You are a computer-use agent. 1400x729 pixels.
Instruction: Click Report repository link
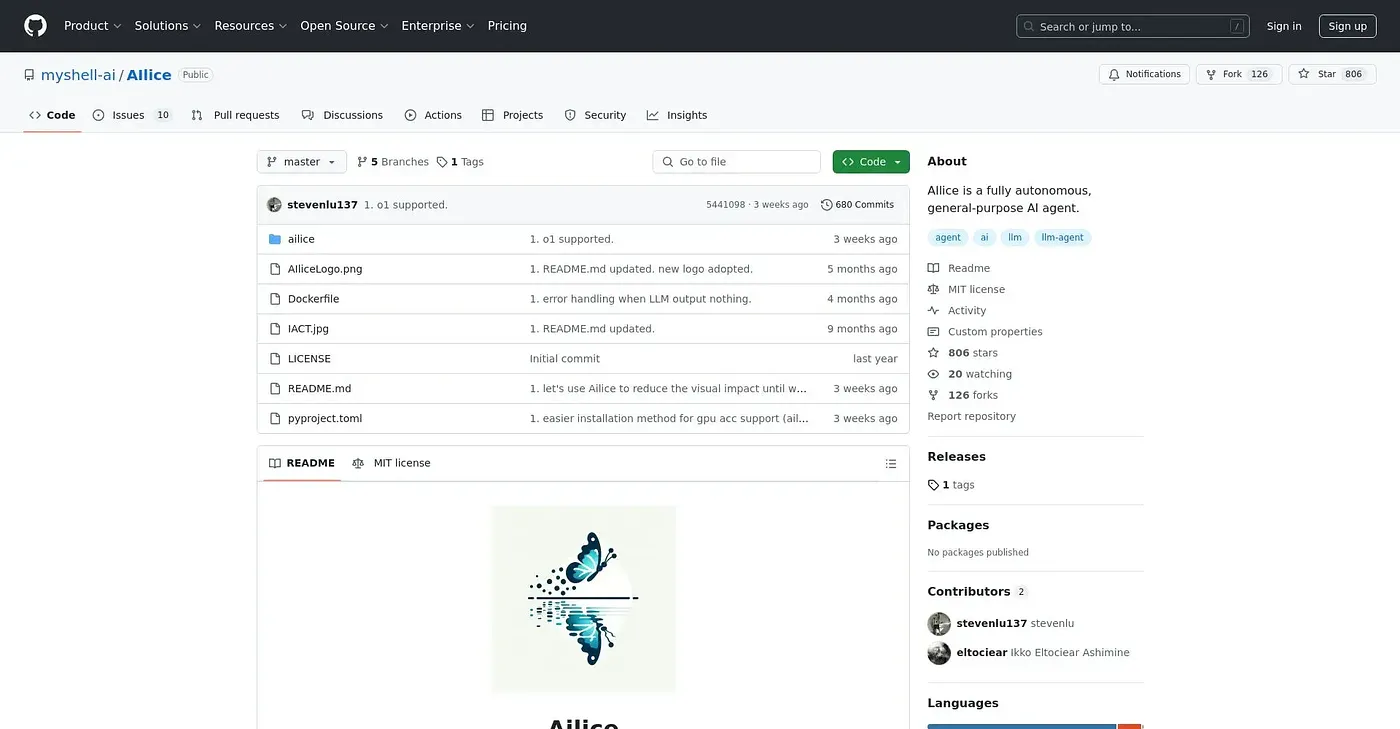click(971, 416)
